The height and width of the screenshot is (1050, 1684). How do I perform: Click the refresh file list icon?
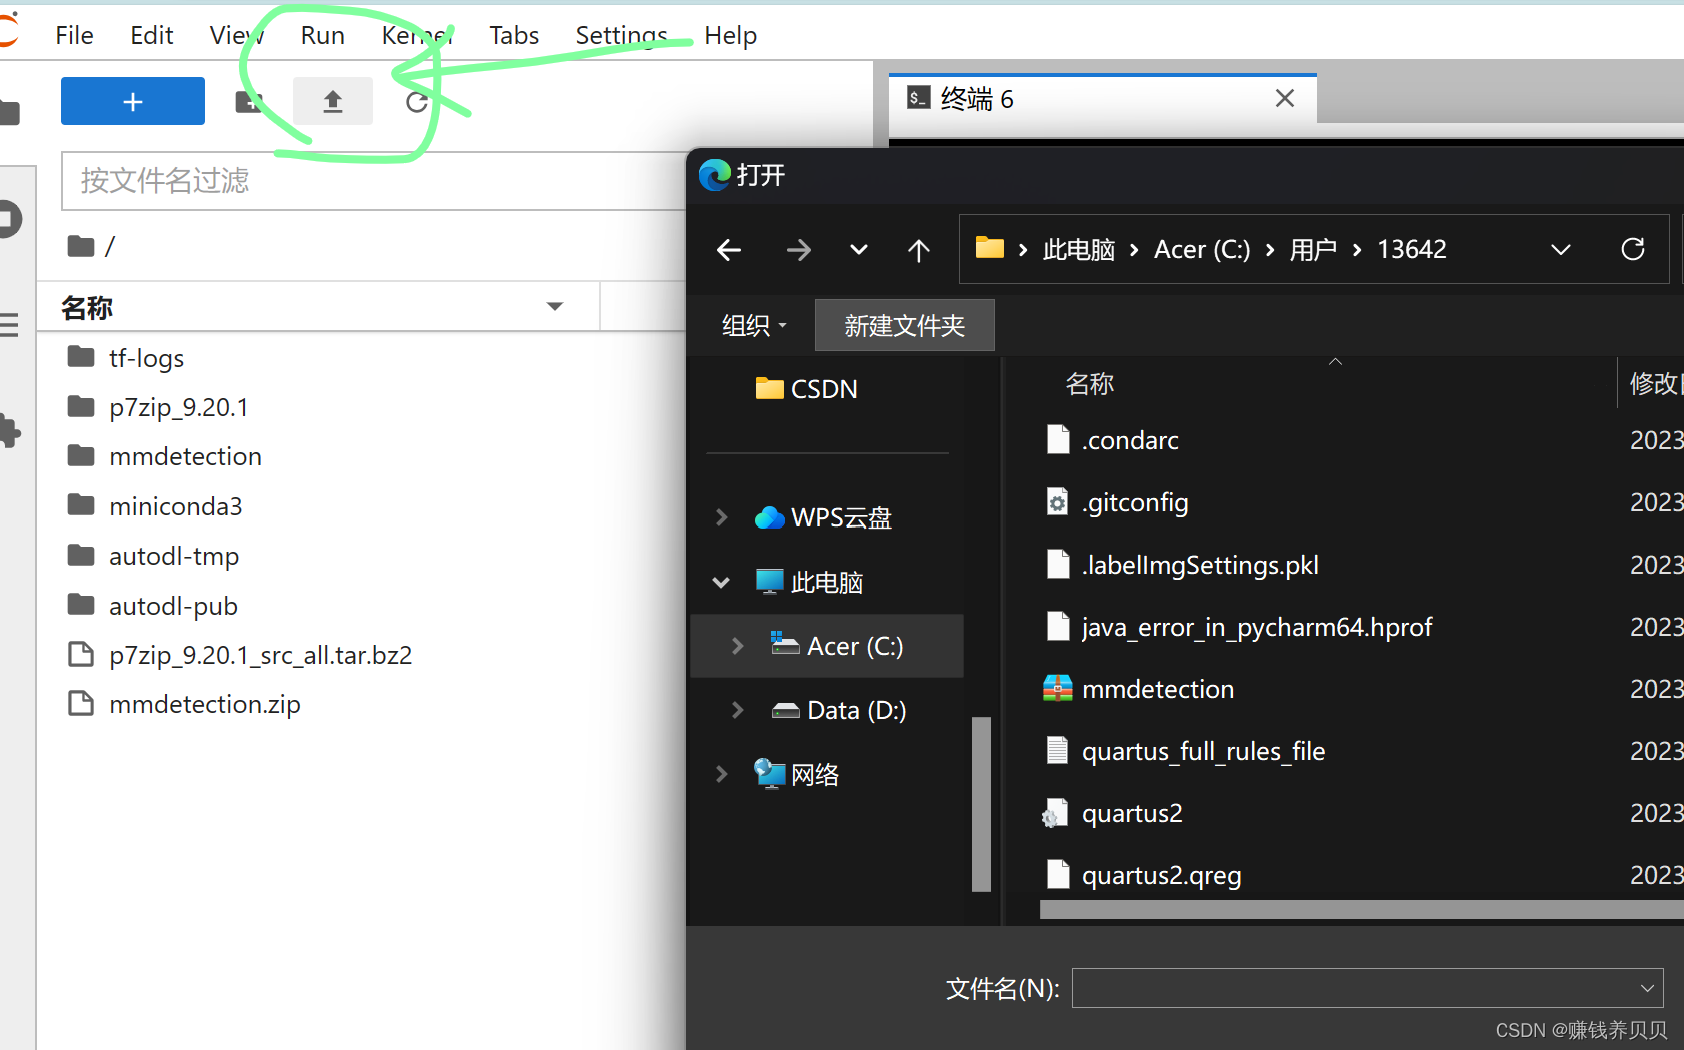coord(417,101)
